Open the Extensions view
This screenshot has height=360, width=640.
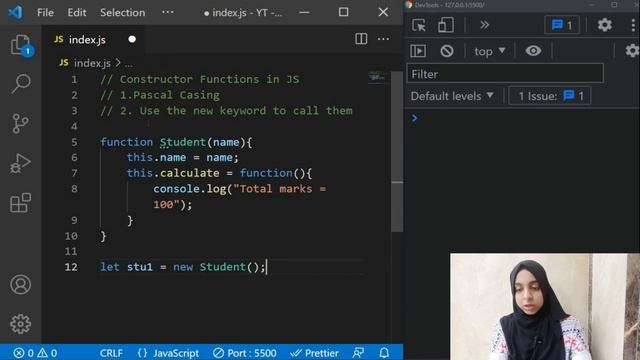point(20,203)
